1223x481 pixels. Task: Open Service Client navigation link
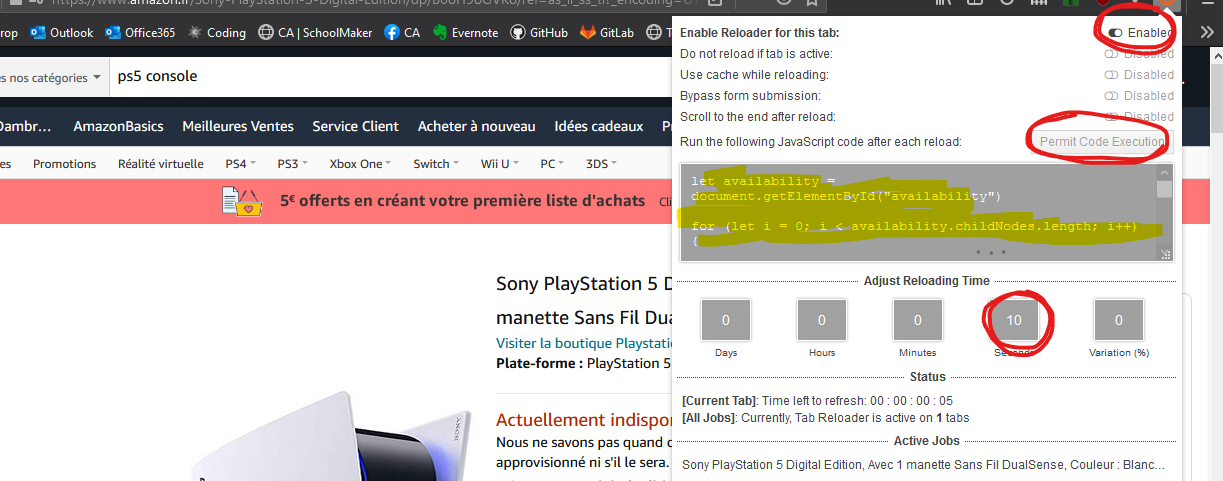click(355, 126)
